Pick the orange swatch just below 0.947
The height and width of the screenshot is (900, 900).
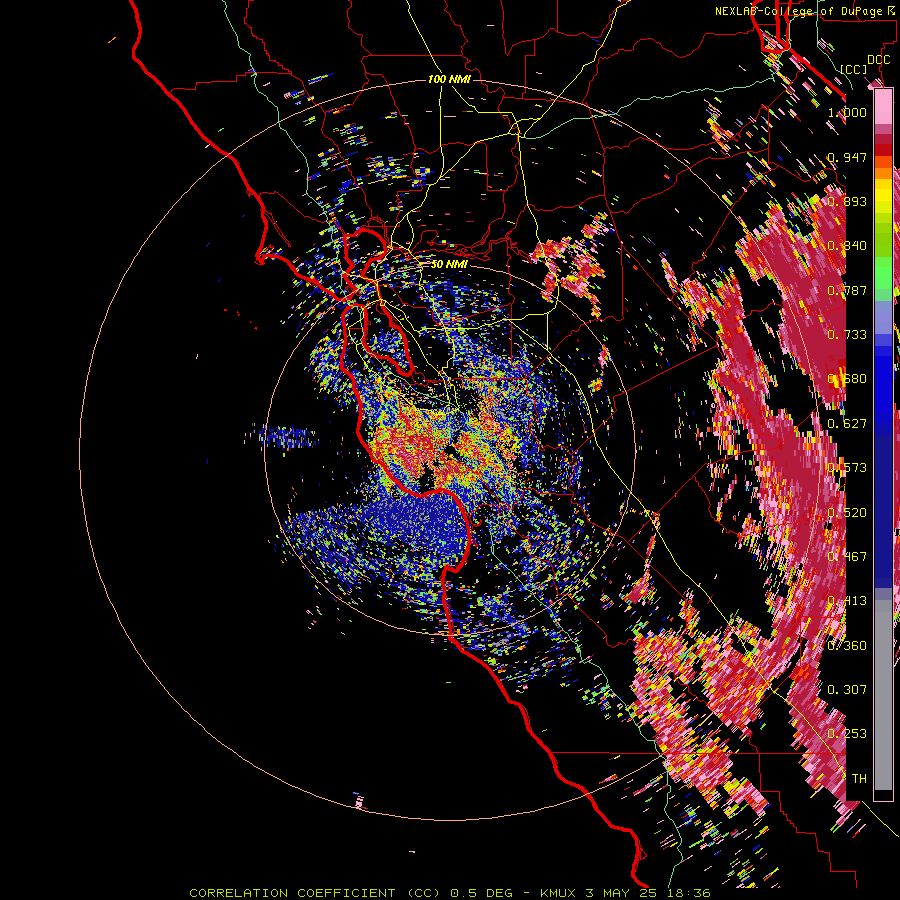[x=883, y=162]
